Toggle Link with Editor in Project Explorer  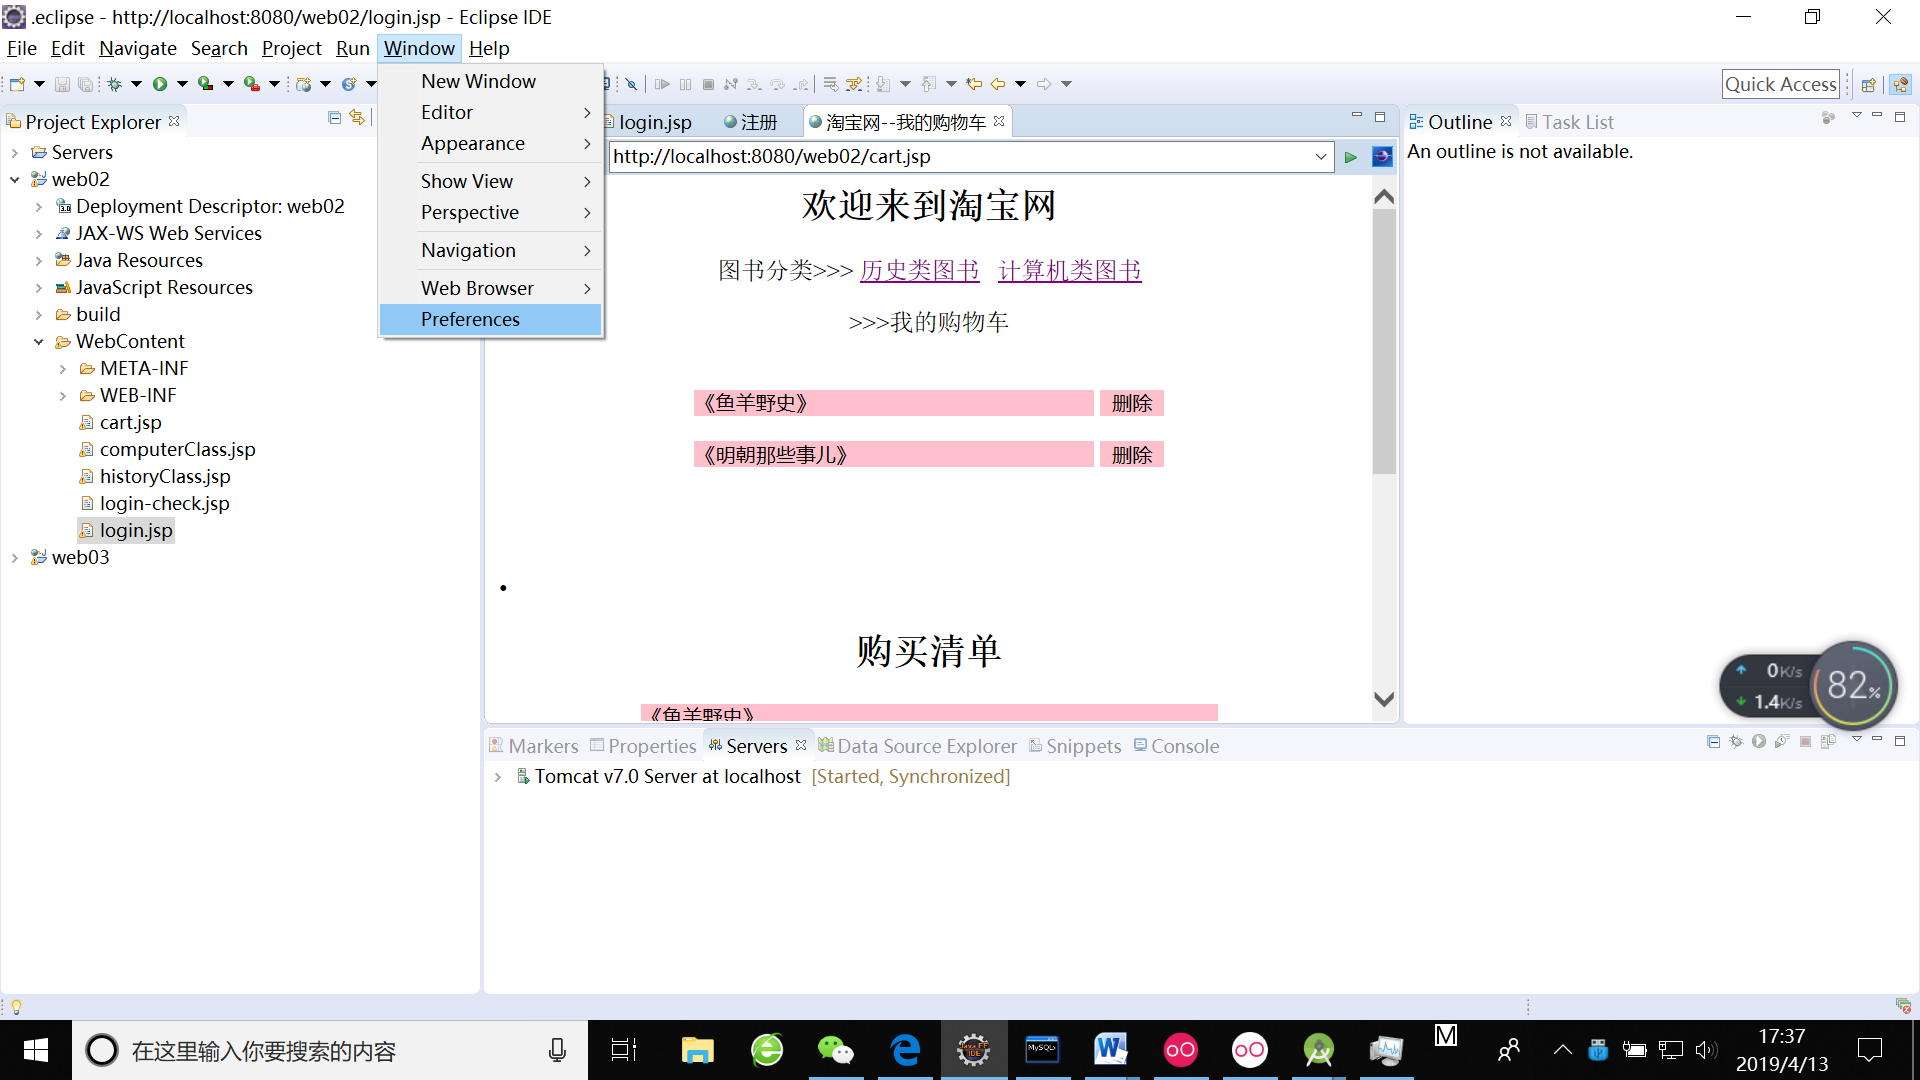click(357, 118)
